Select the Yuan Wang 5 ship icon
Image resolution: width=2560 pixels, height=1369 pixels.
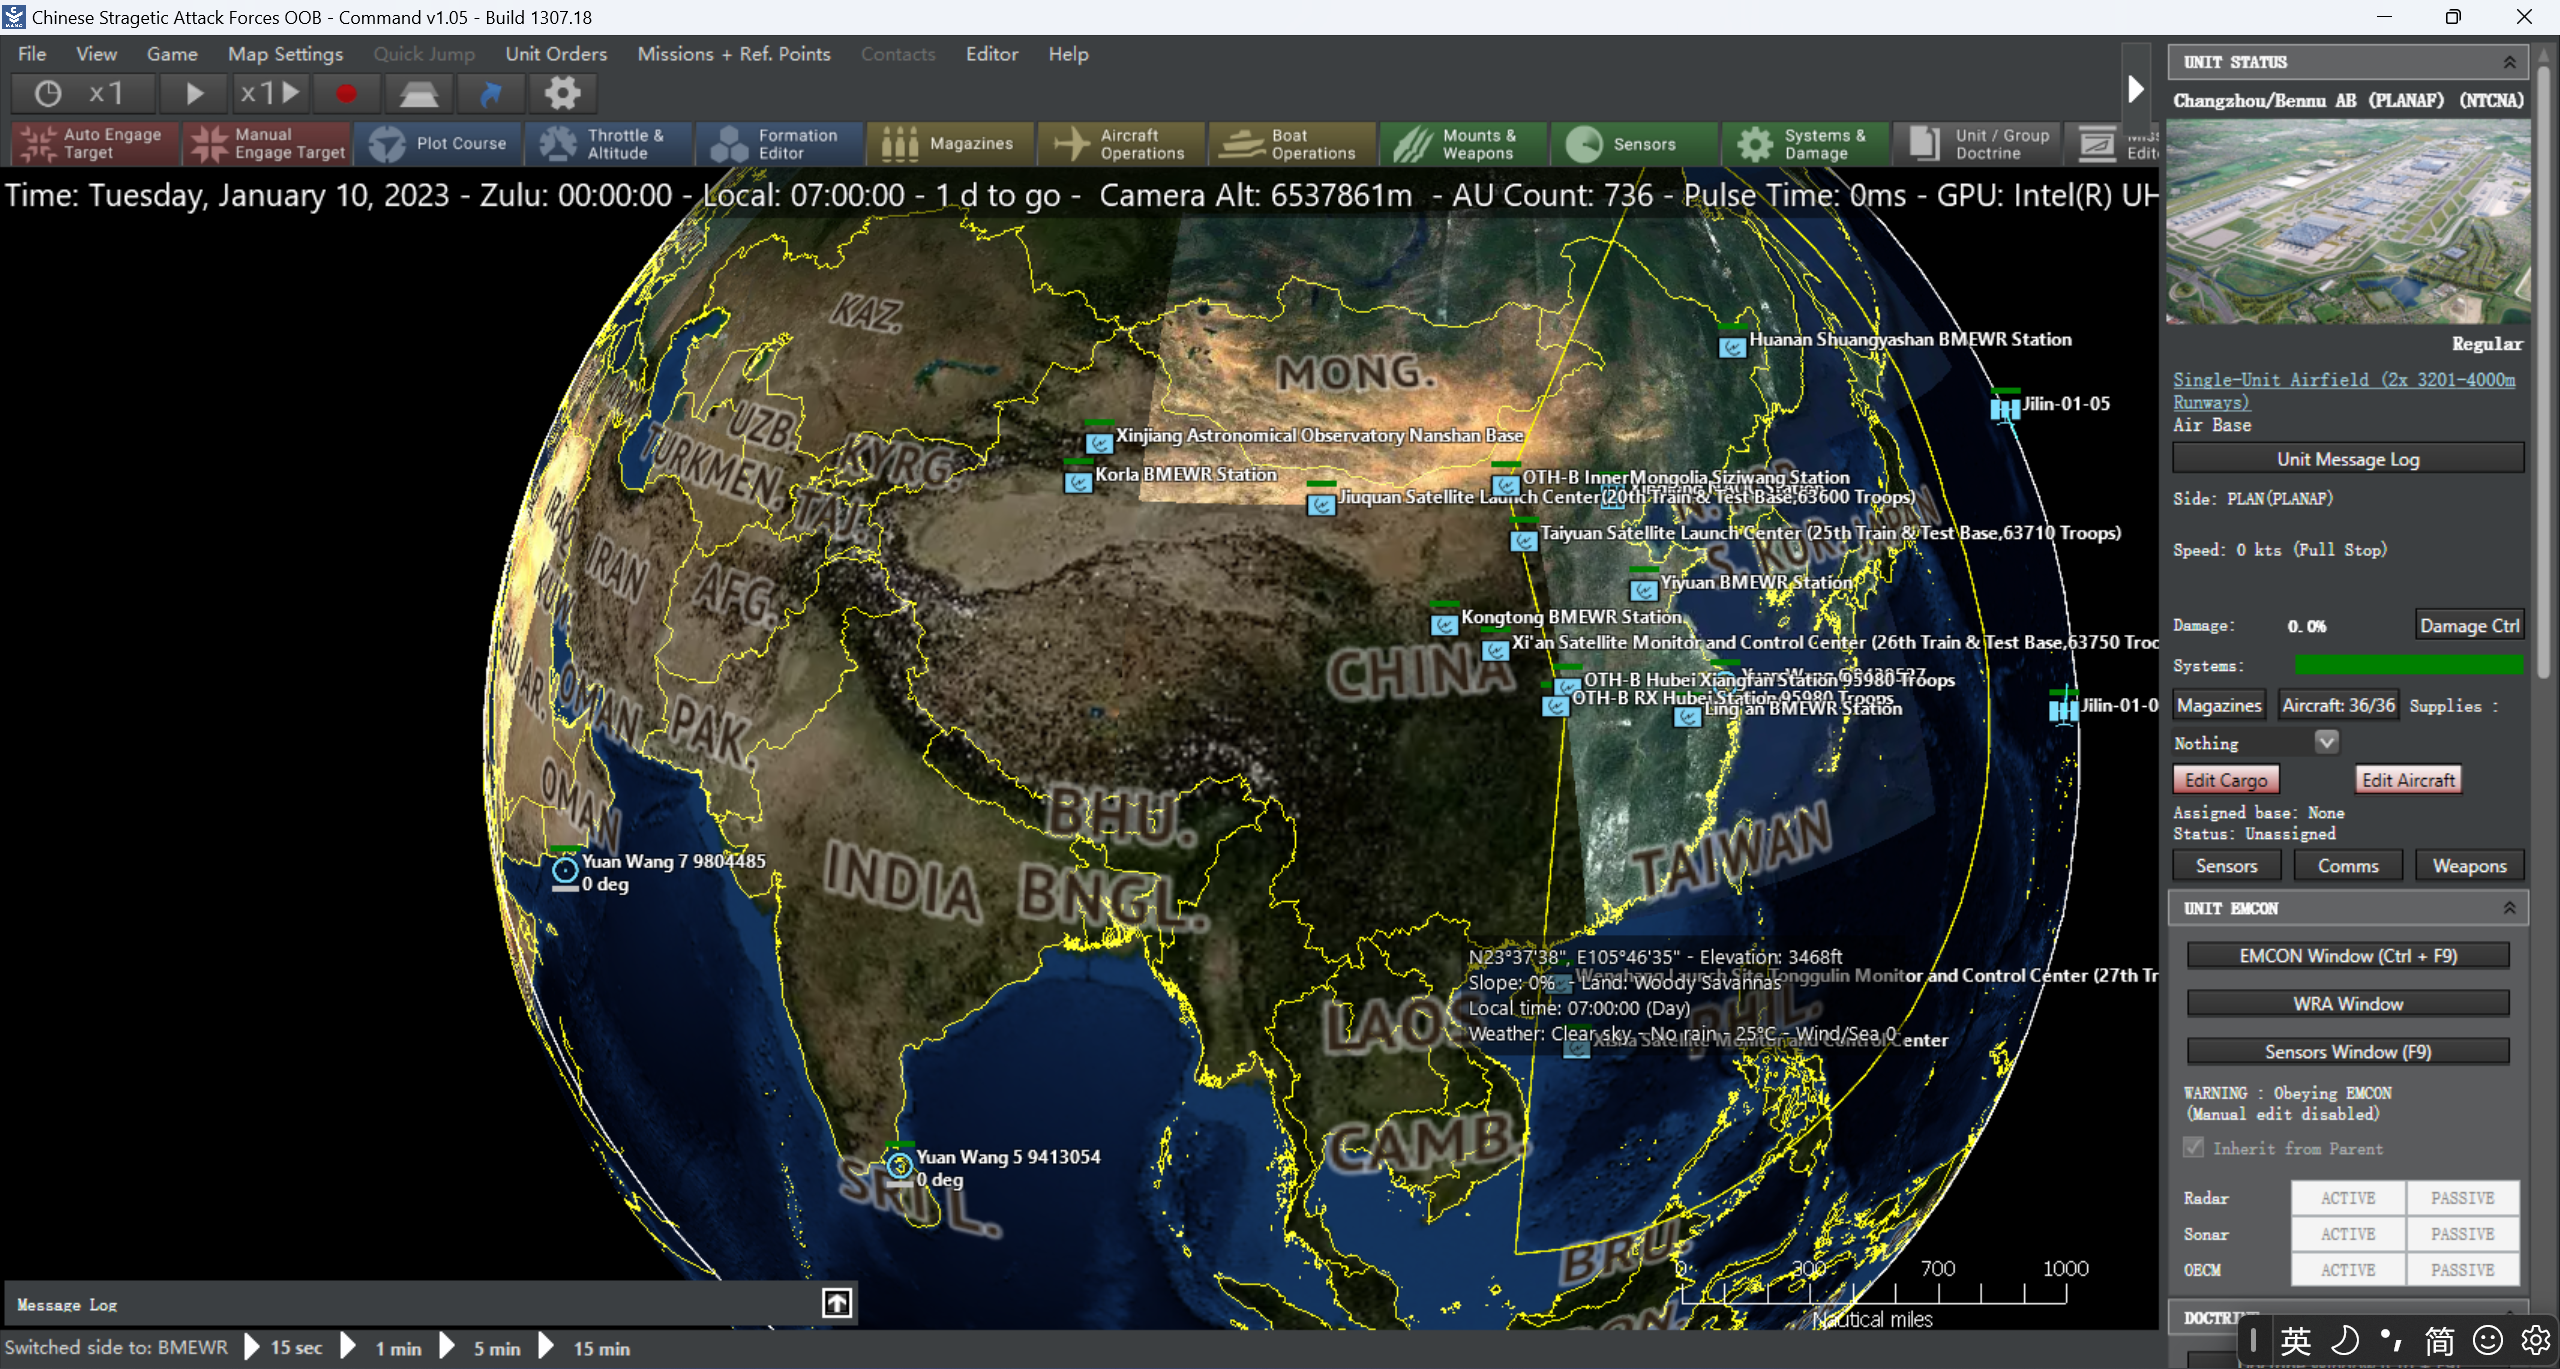tap(899, 1165)
